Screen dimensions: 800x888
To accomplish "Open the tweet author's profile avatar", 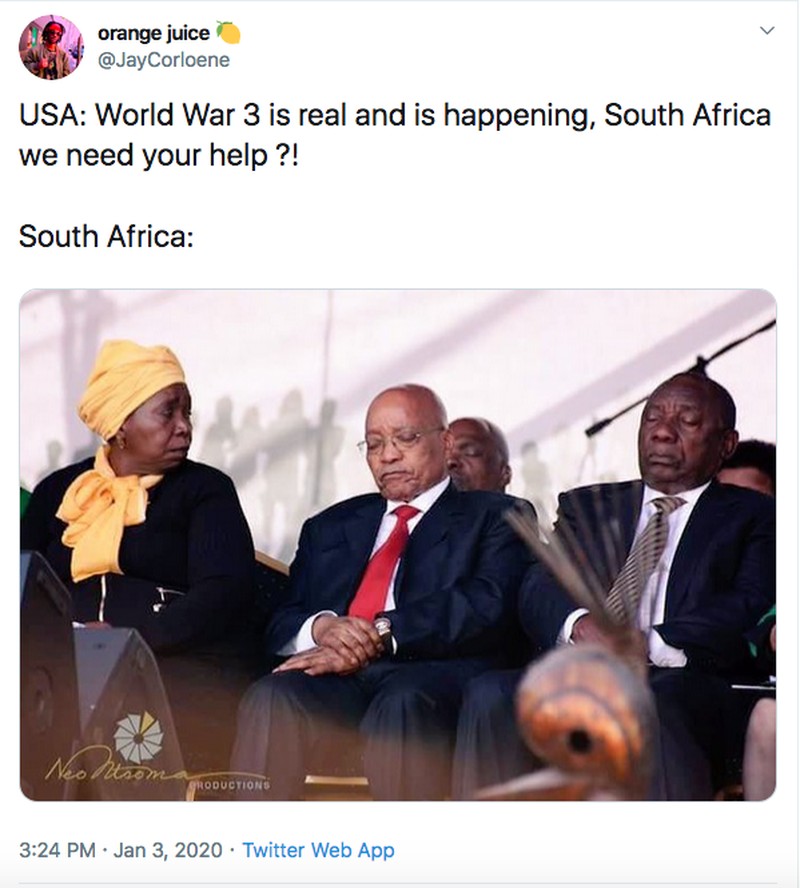I will click(x=51, y=46).
